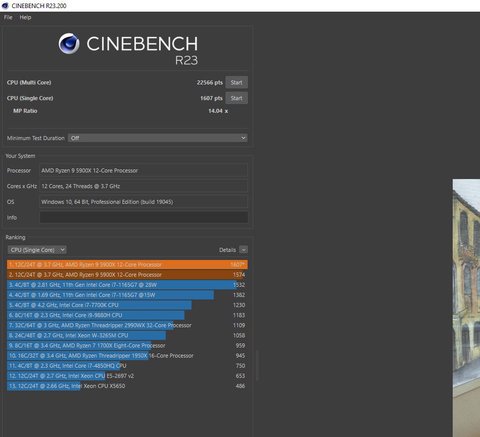
Task: Select ranking row 8 Xeon W-3265M
Action: pos(127,335)
